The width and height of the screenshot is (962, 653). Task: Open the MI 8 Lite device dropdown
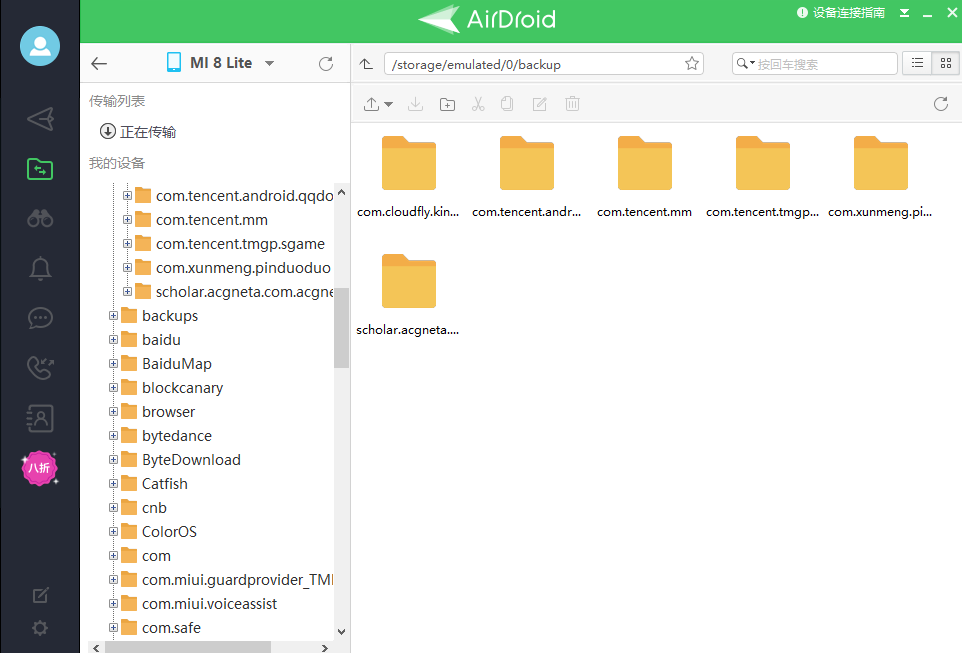pos(269,63)
